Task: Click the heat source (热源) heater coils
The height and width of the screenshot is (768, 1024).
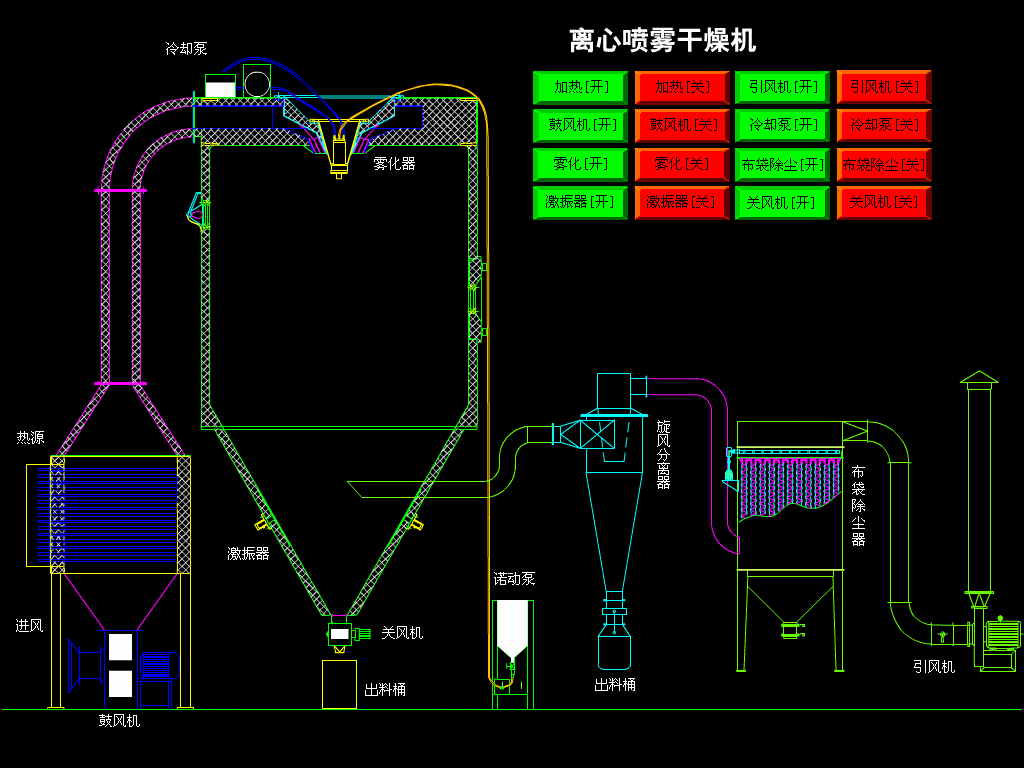Action: (114, 515)
